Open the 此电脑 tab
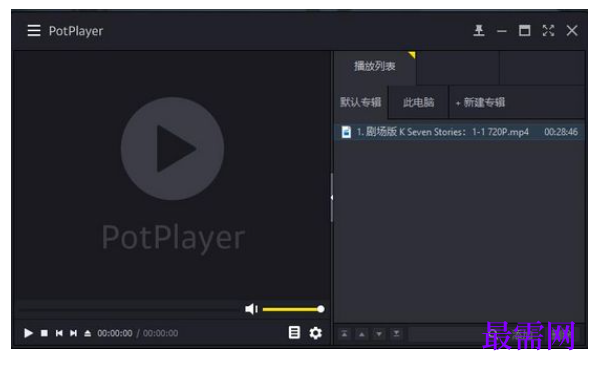The image size is (594, 367). click(x=419, y=102)
